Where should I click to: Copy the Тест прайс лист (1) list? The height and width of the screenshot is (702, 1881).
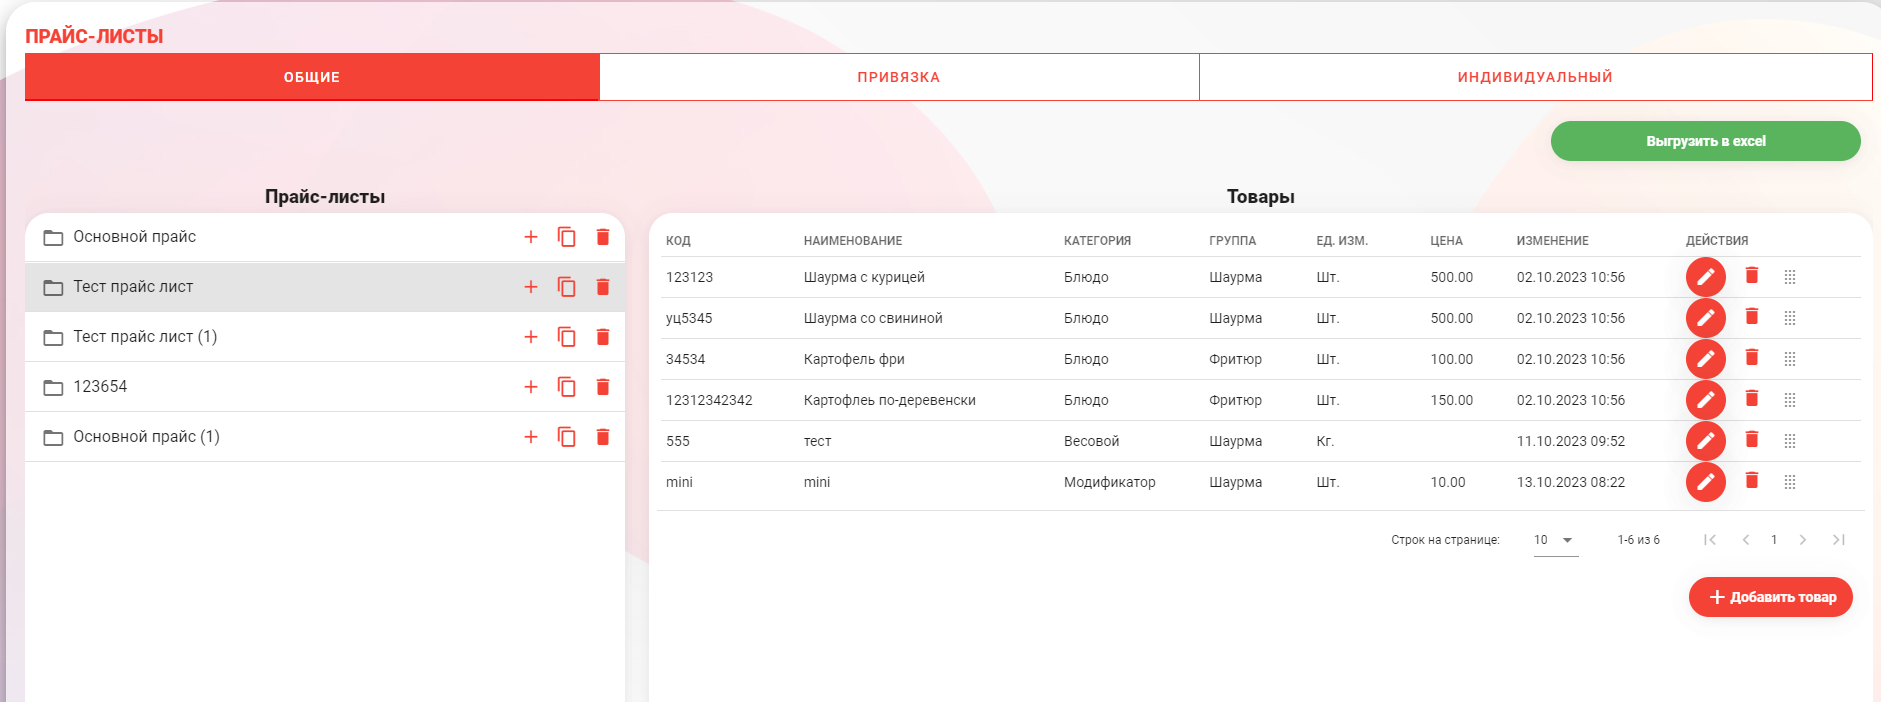[x=566, y=337]
